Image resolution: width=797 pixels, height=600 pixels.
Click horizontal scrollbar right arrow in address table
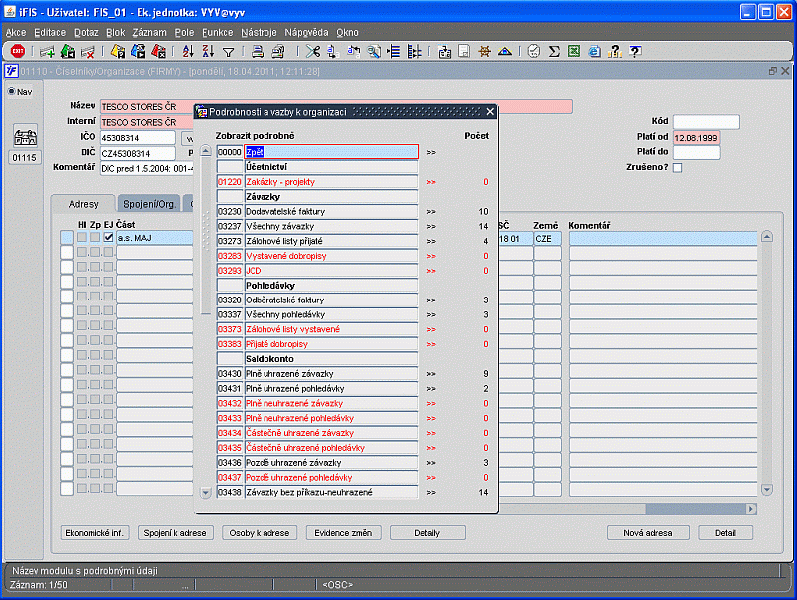(x=751, y=509)
